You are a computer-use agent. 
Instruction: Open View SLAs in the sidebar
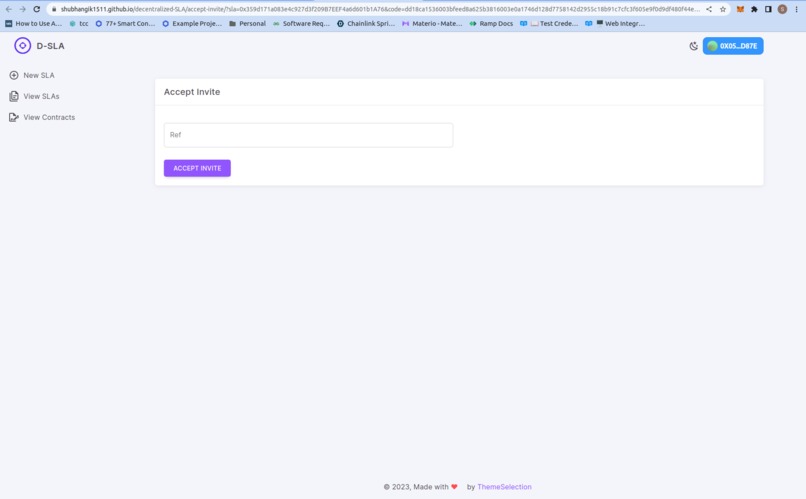tap(34, 96)
